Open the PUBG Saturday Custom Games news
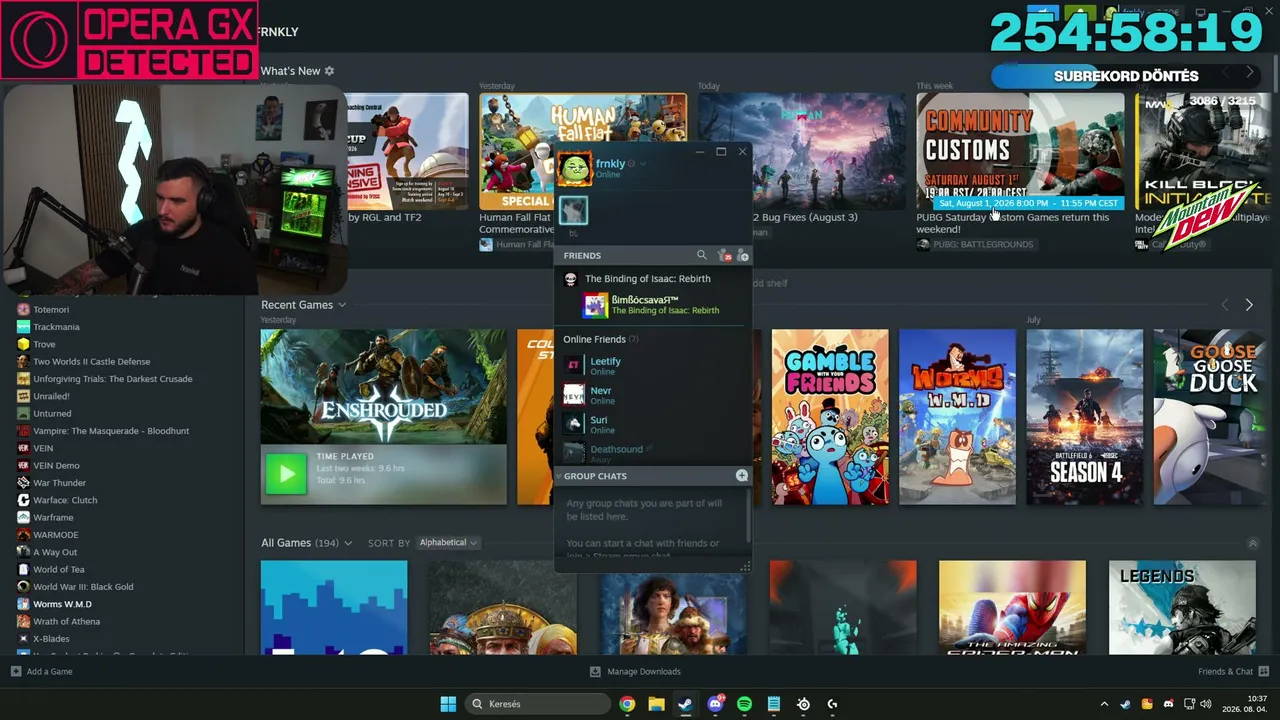The width and height of the screenshot is (1280, 720). coord(1020,151)
